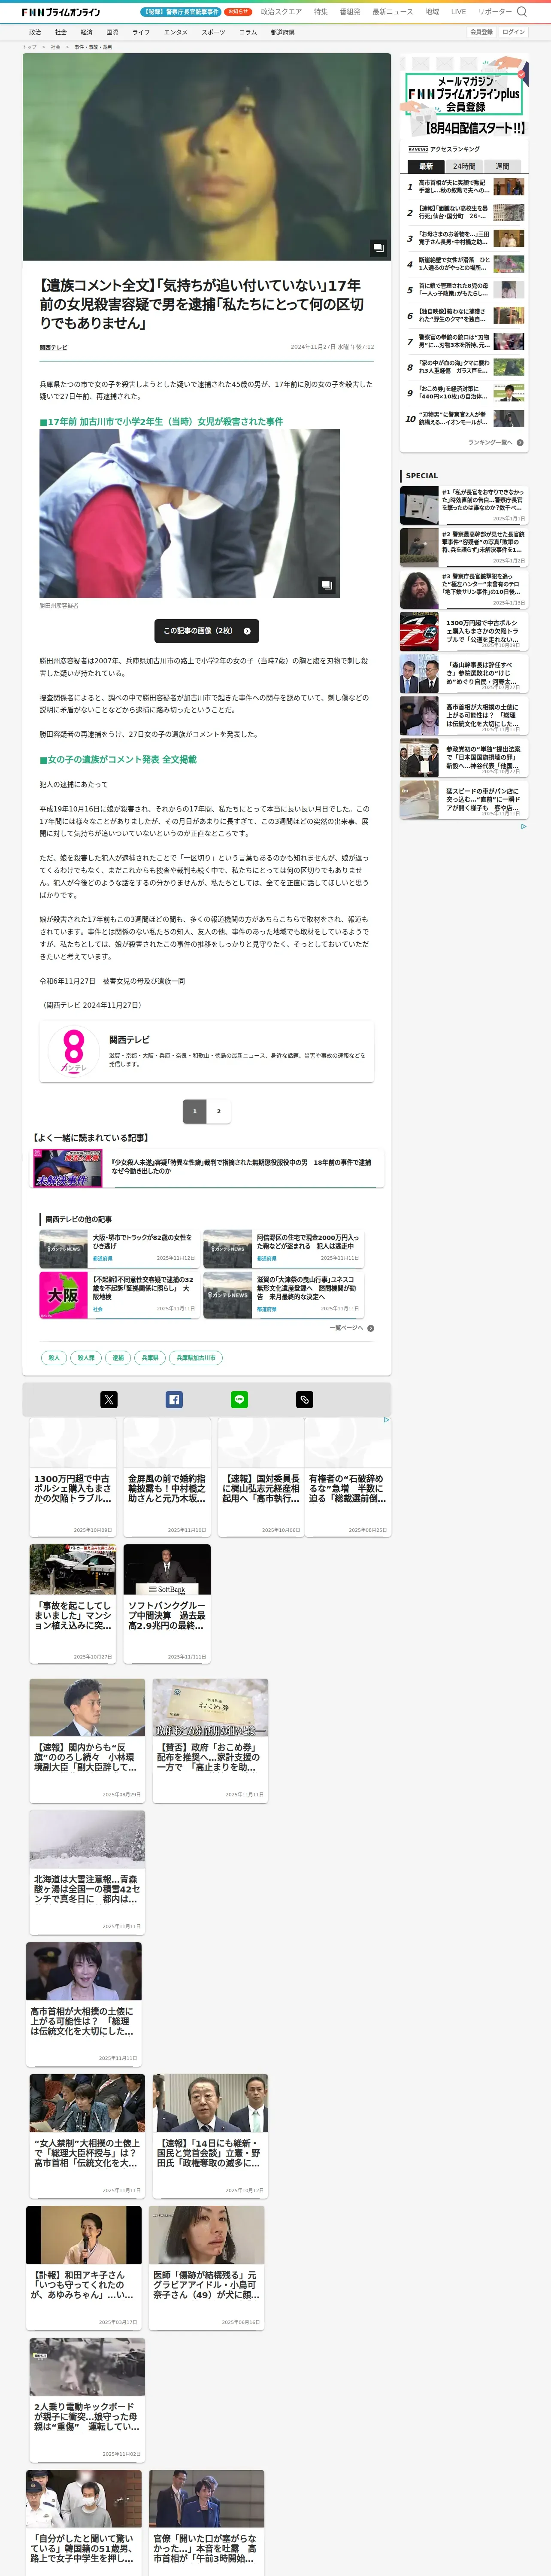Open 2人乗り電動キックボード article card
This screenshot has height=2576, width=551.
[x=87, y=2399]
